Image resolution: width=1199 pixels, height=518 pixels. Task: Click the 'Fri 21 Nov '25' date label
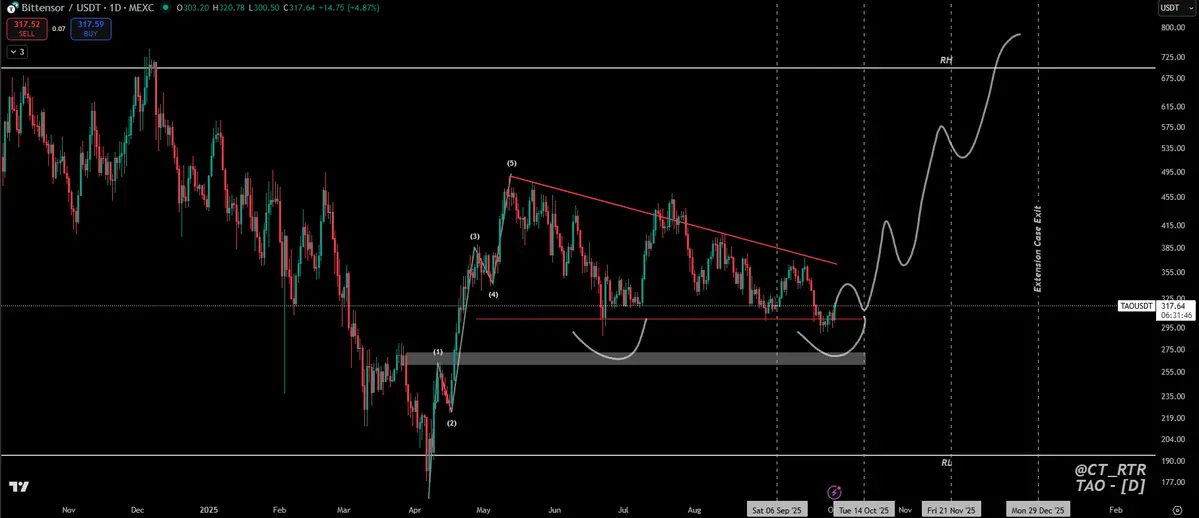[951, 510]
